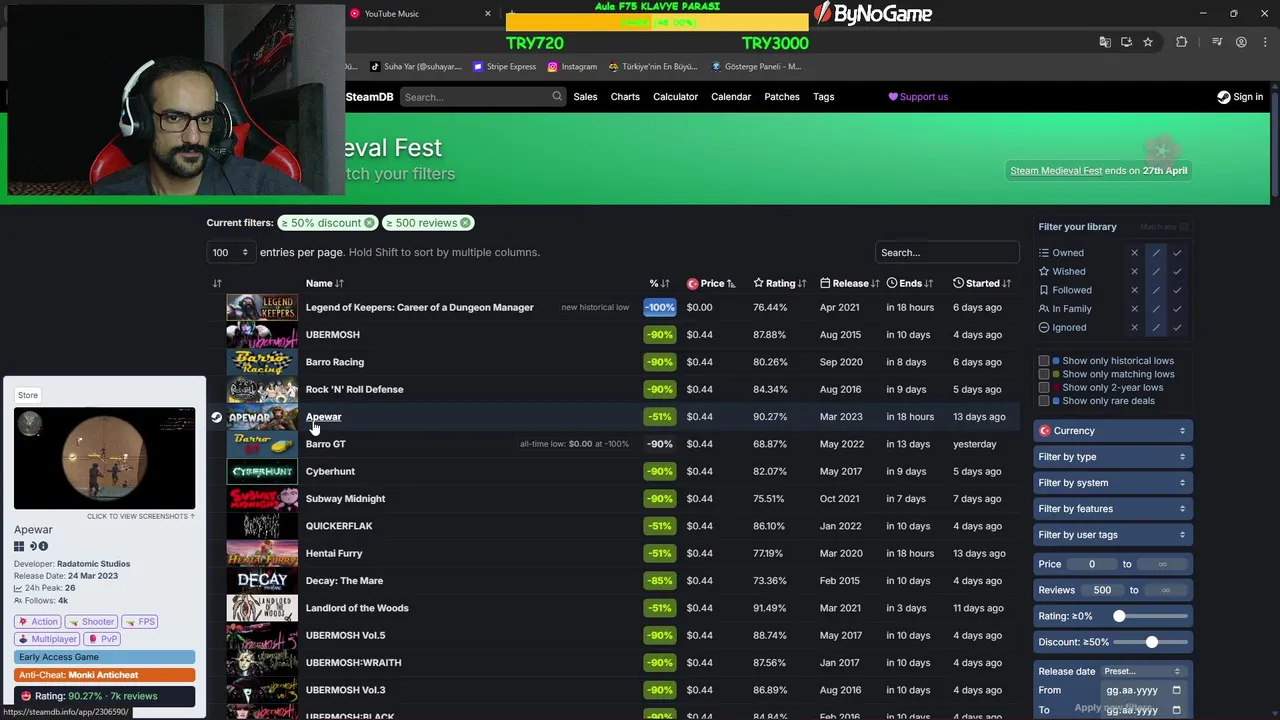Open the Calendar menu item
This screenshot has width=1280, height=720.
click(x=731, y=97)
